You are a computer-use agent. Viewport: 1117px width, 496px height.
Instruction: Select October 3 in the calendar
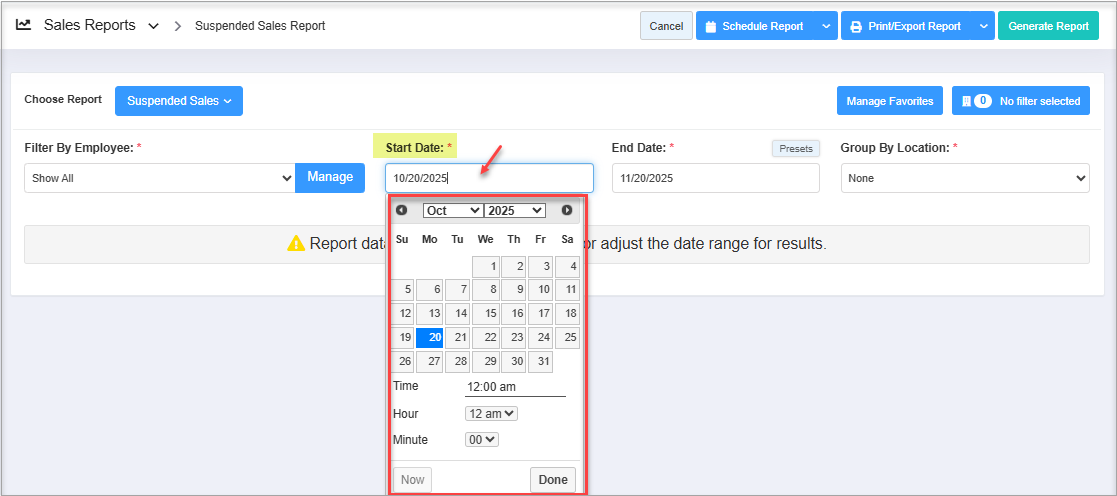click(x=541, y=267)
